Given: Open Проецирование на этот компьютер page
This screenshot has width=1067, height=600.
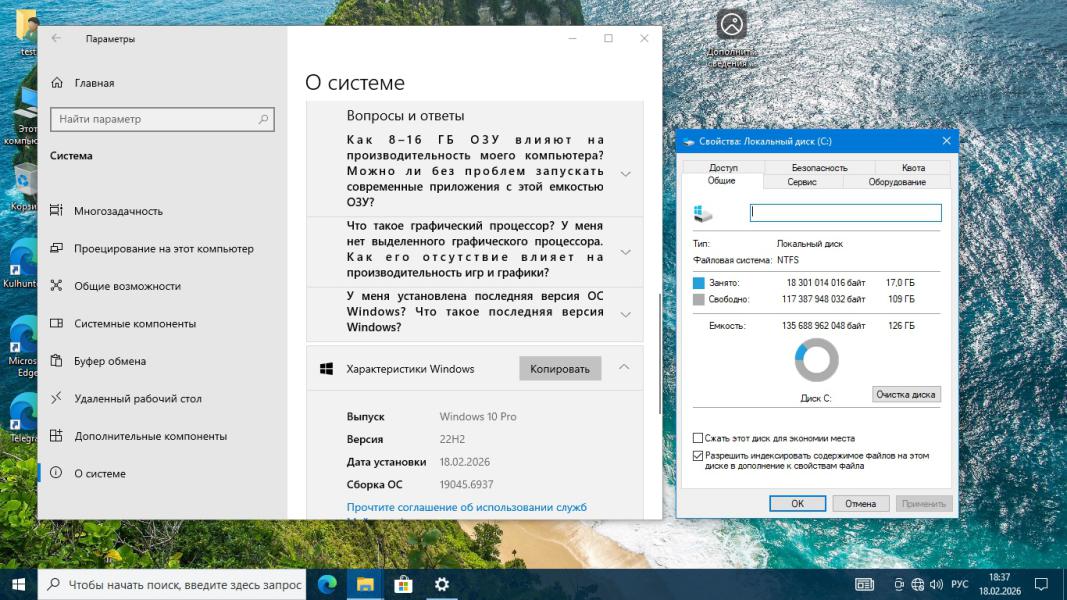Looking at the screenshot, I should pyautogui.click(x=163, y=248).
